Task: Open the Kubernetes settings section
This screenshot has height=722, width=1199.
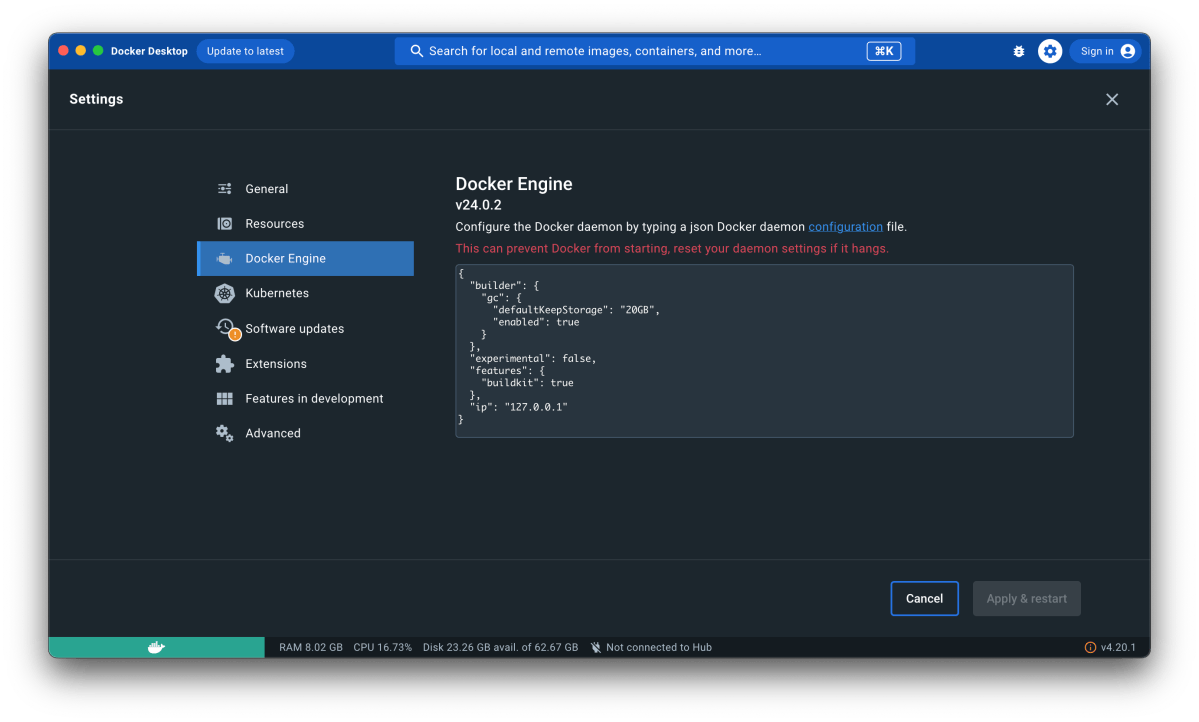Action: click(305, 293)
